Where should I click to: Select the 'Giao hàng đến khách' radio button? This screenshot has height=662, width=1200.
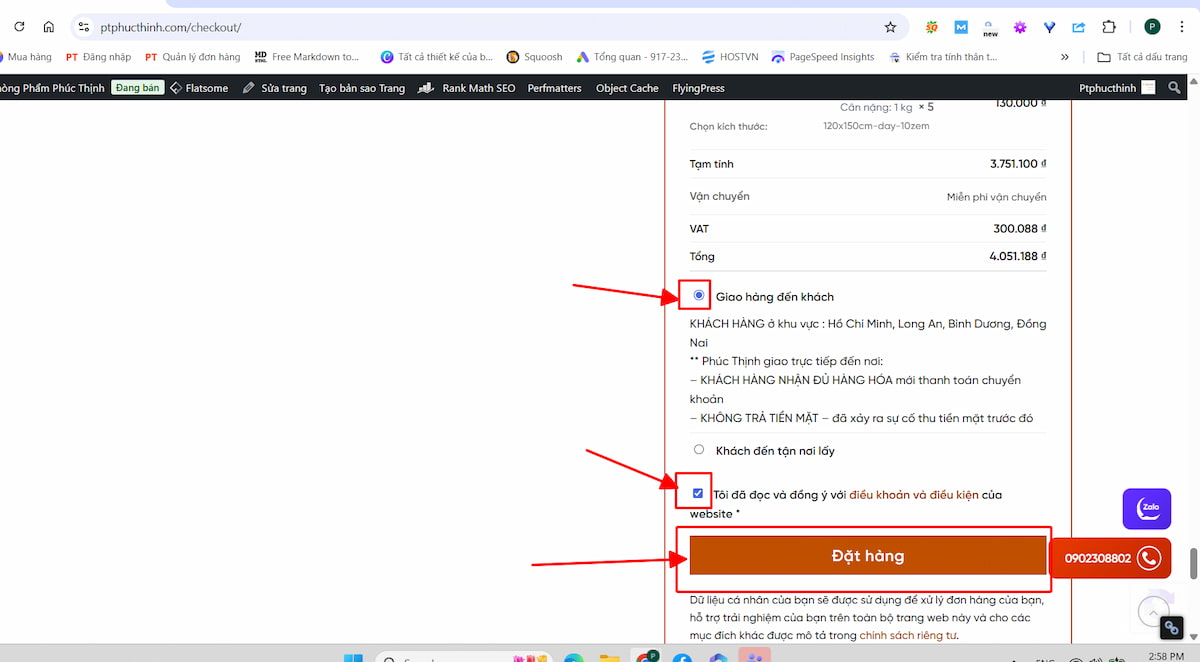coord(699,295)
